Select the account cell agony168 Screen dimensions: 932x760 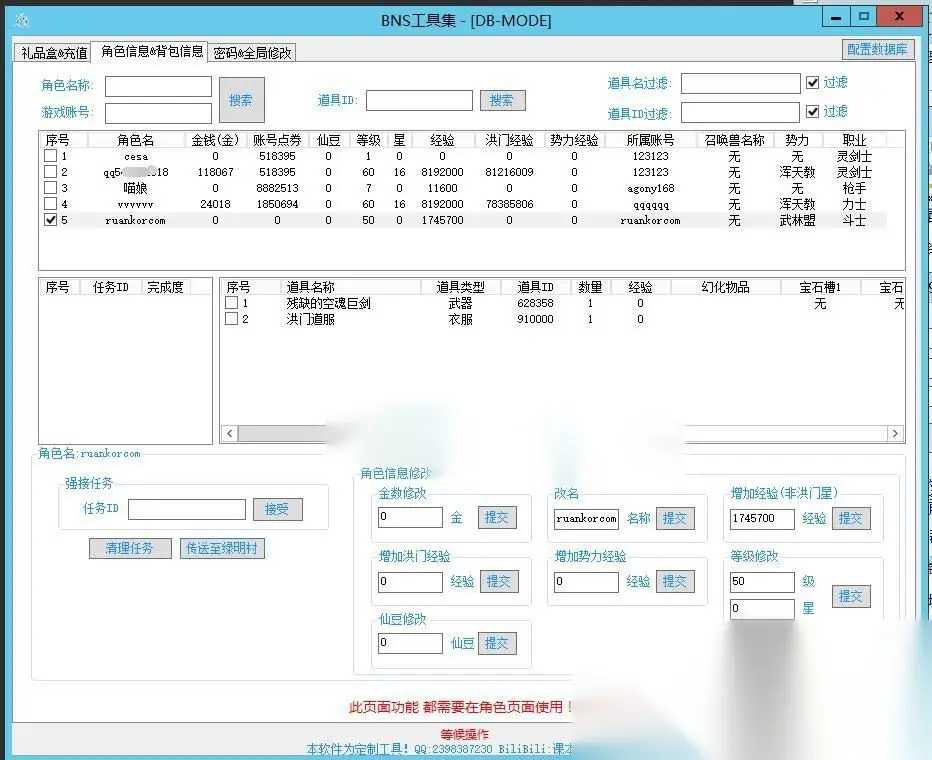650,188
